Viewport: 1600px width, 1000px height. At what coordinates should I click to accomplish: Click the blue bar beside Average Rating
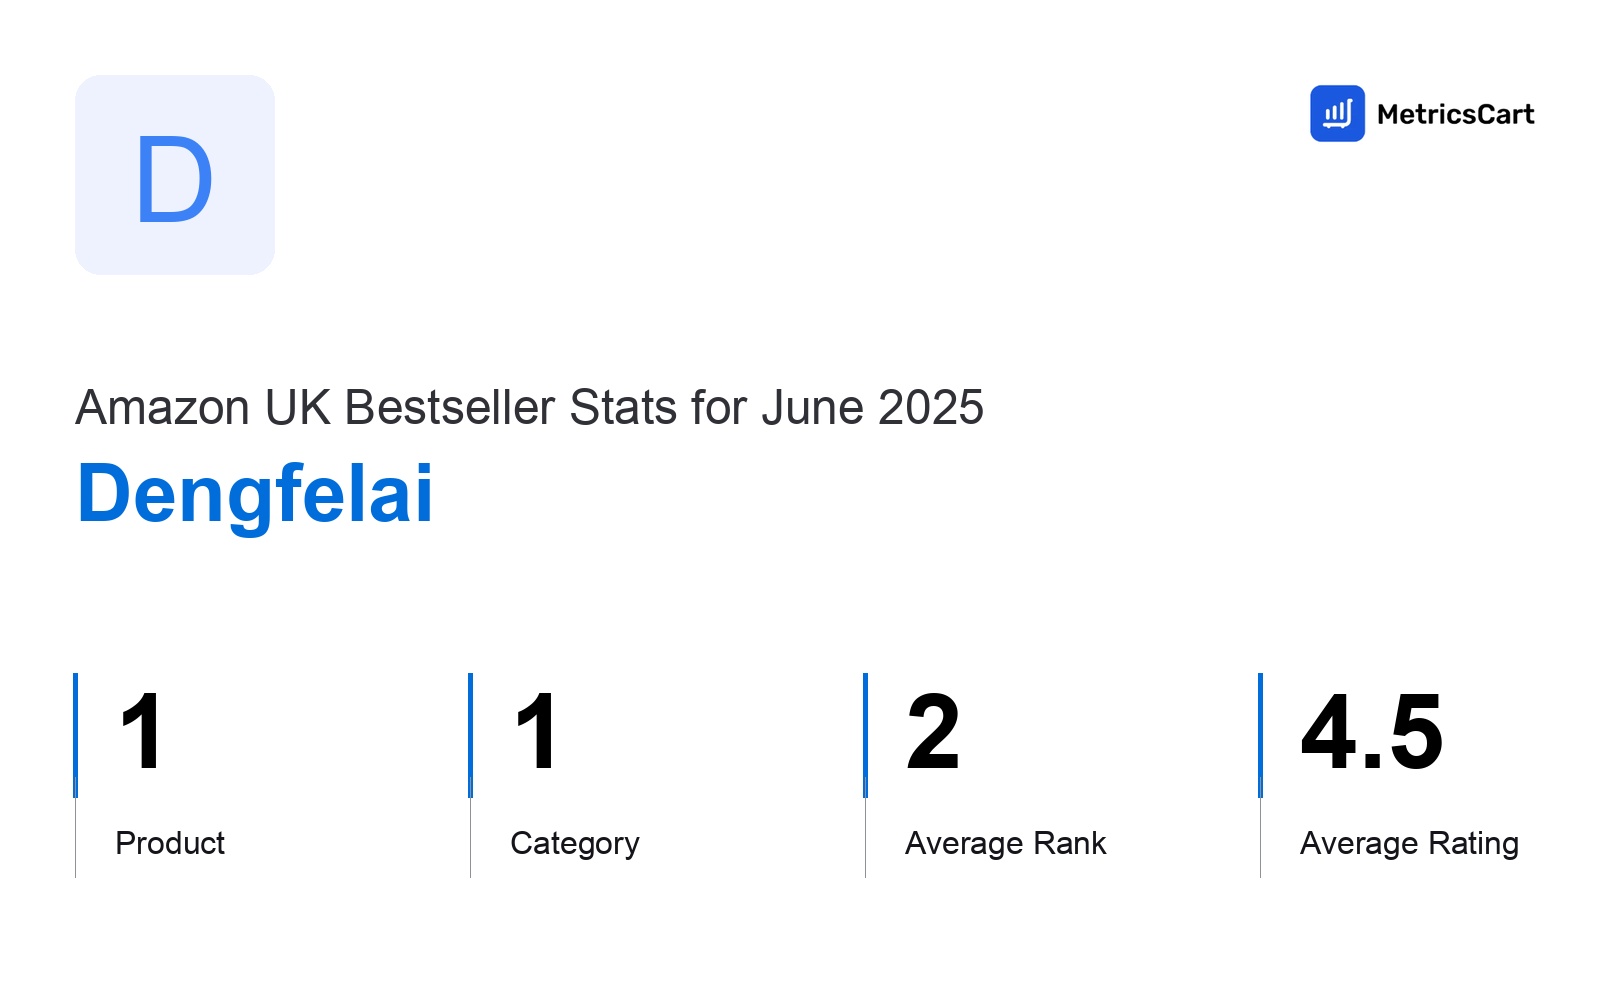click(1260, 735)
